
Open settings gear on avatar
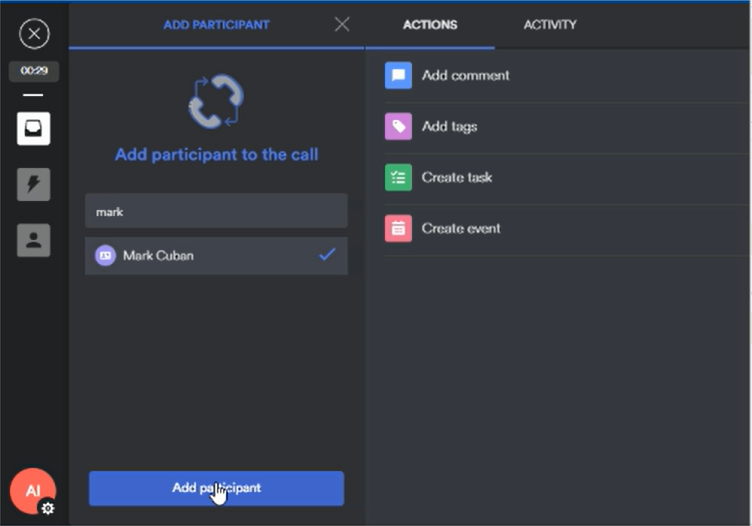[47, 508]
